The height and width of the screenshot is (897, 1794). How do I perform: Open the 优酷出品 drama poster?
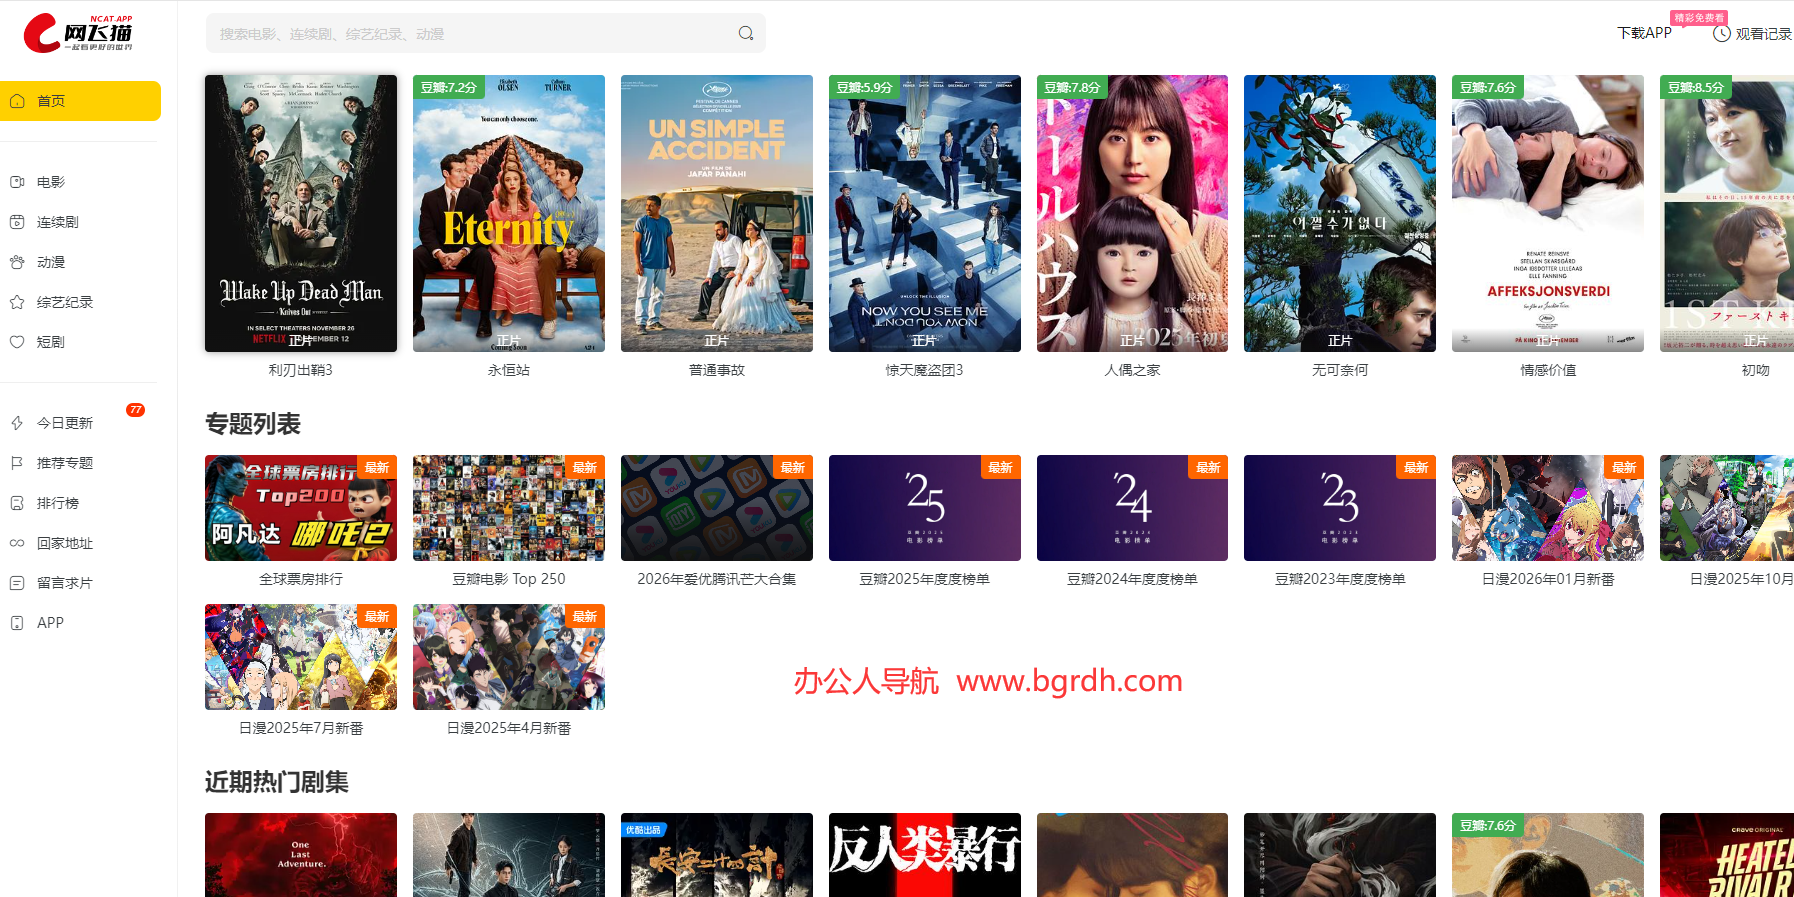tap(717, 855)
